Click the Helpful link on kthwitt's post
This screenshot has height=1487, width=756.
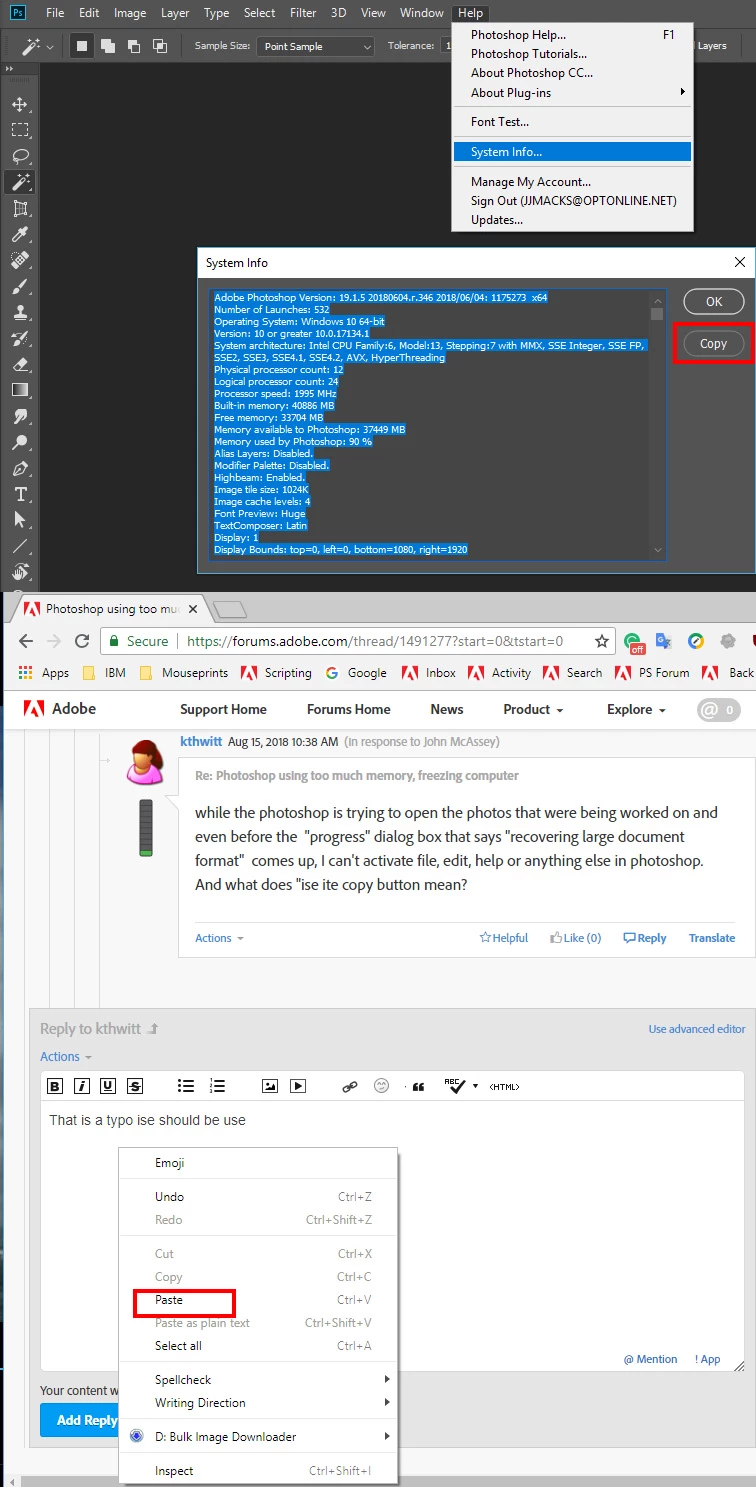(x=503, y=938)
